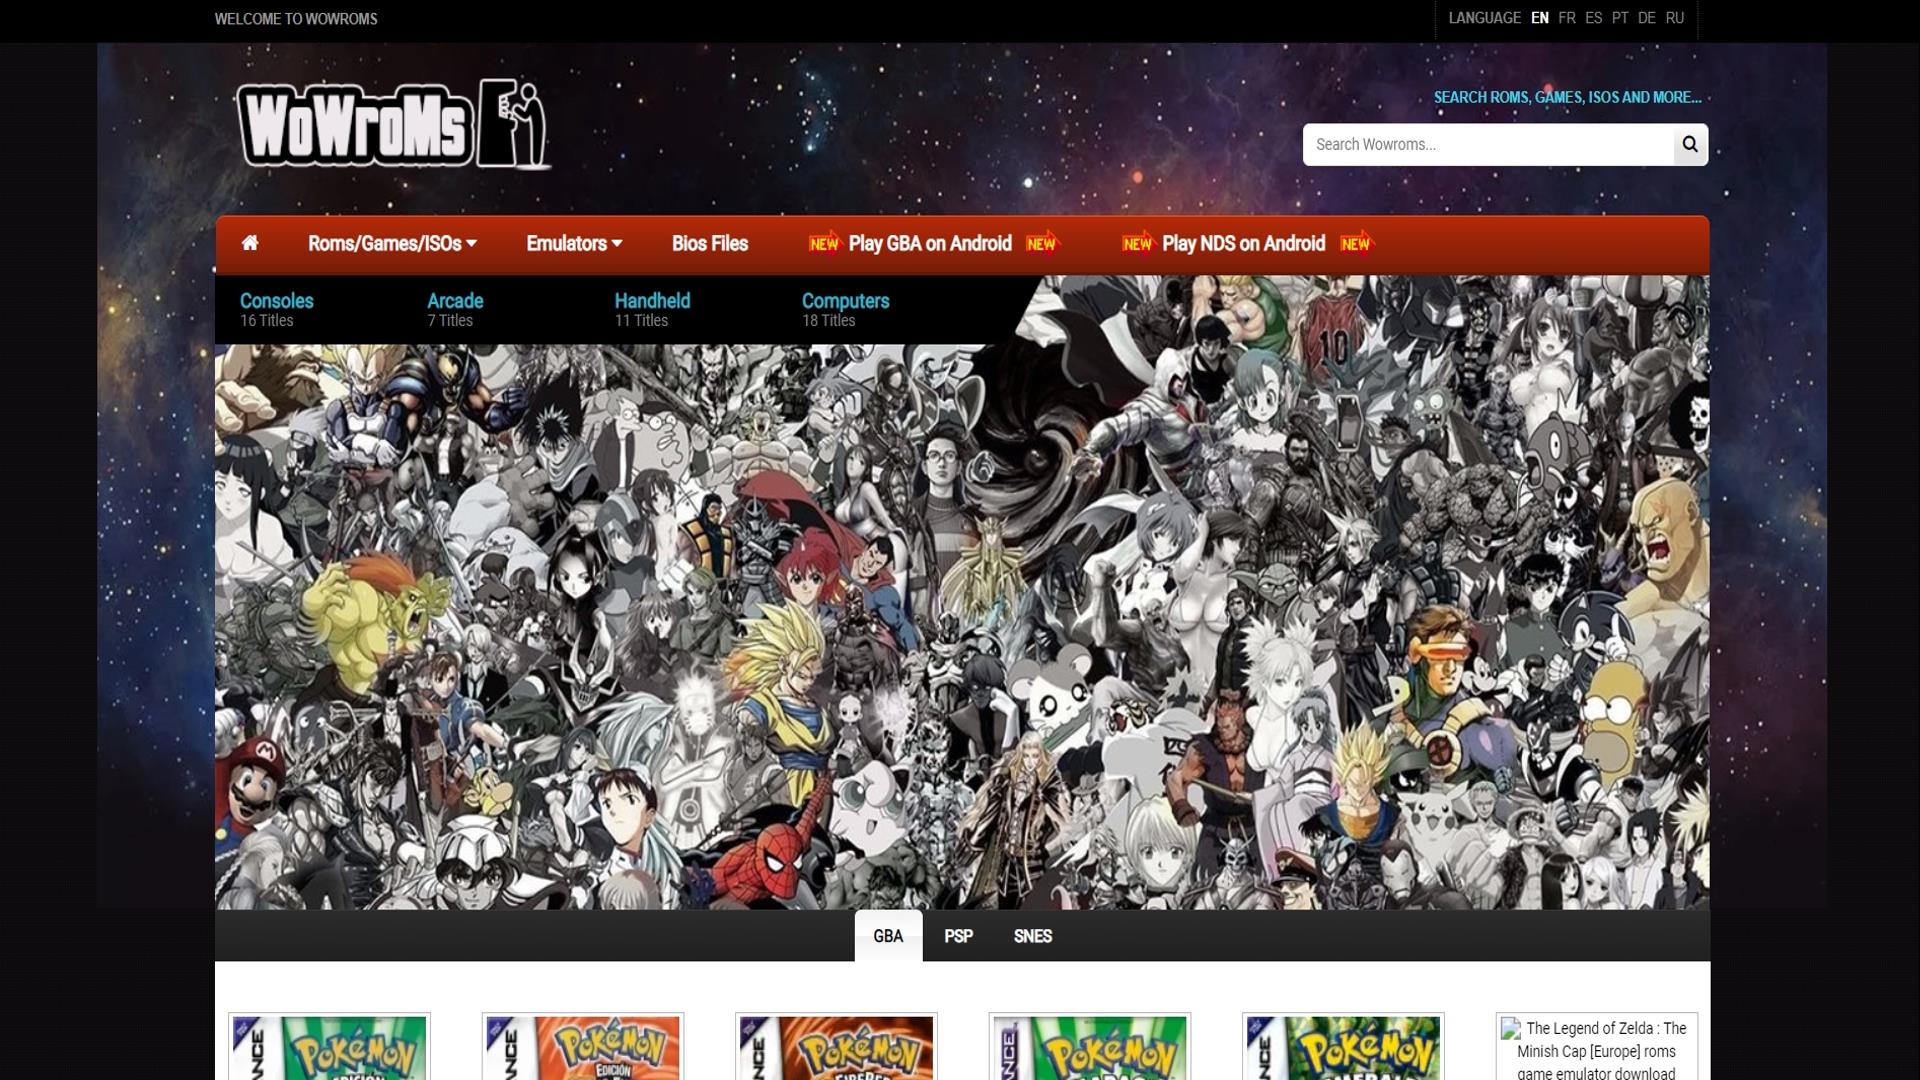The height and width of the screenshot is (1080, 1920).
Task: Open first Pokemon GBA cover thumbnail
Action: [329, 1047]
